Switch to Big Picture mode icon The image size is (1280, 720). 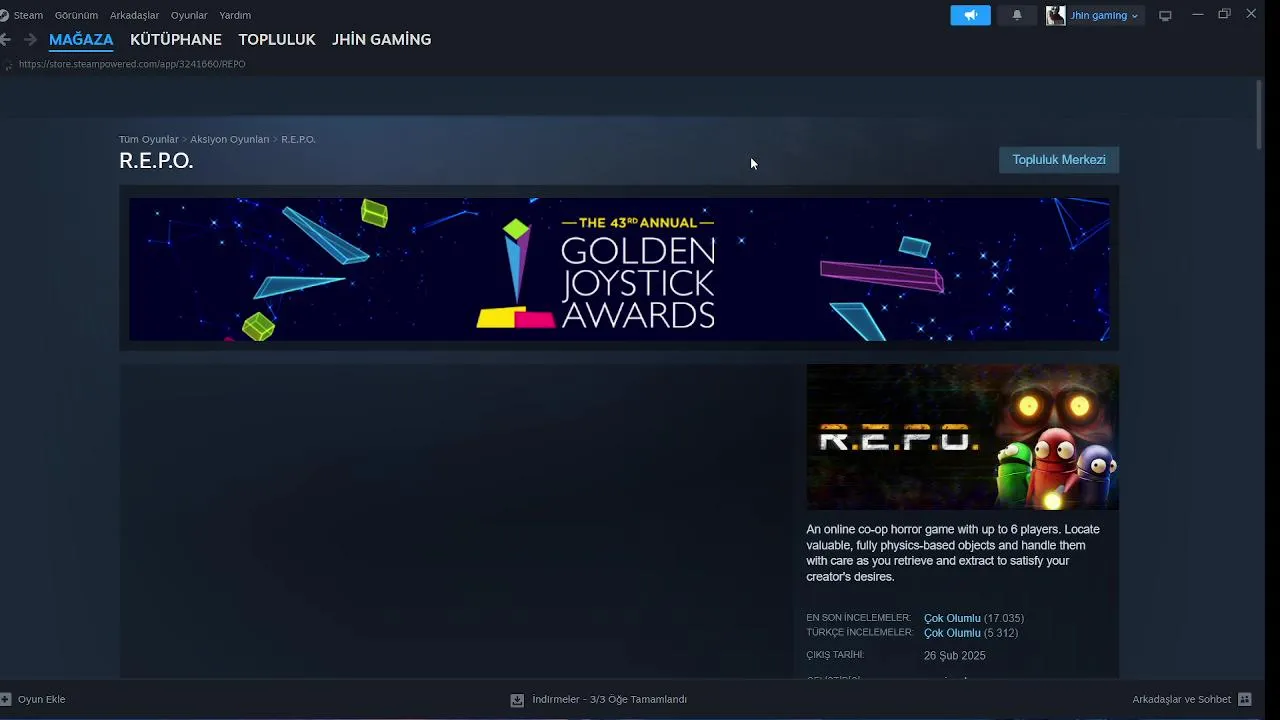(1165, 15)
